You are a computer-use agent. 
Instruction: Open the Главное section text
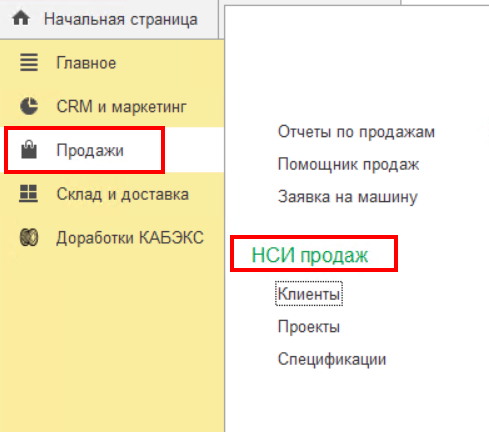click(86, 63)
